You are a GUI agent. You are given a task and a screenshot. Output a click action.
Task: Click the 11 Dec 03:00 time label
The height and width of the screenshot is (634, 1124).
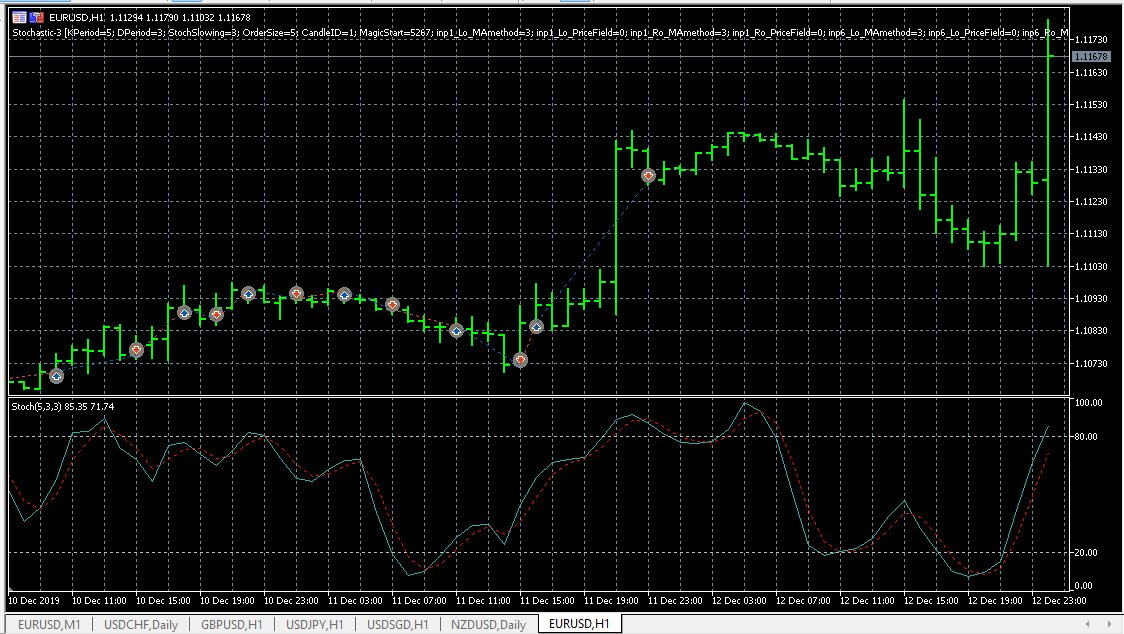pyautogui.click(x=356, y=600)
